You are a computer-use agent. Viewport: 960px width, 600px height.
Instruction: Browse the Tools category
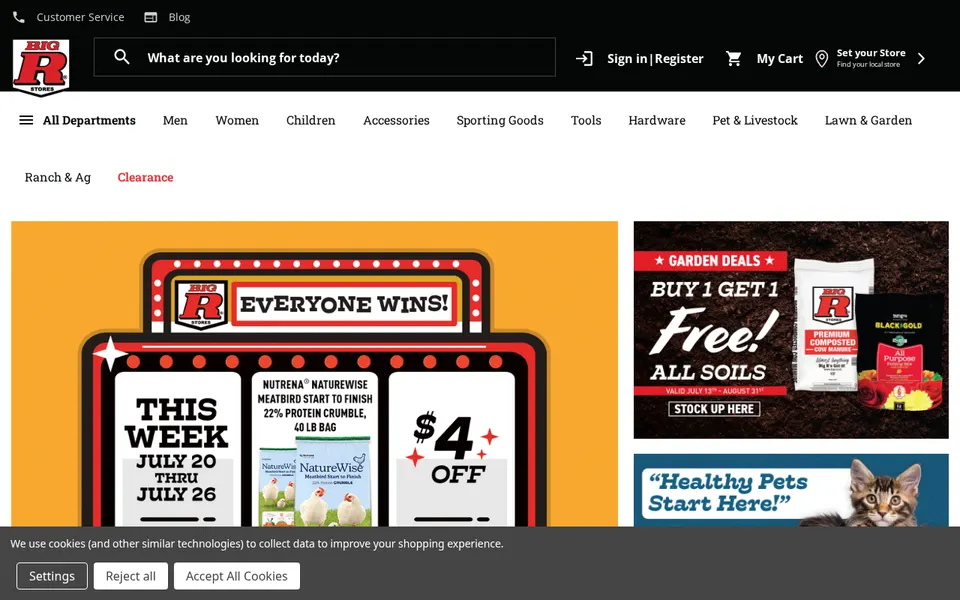coord(586,120)
